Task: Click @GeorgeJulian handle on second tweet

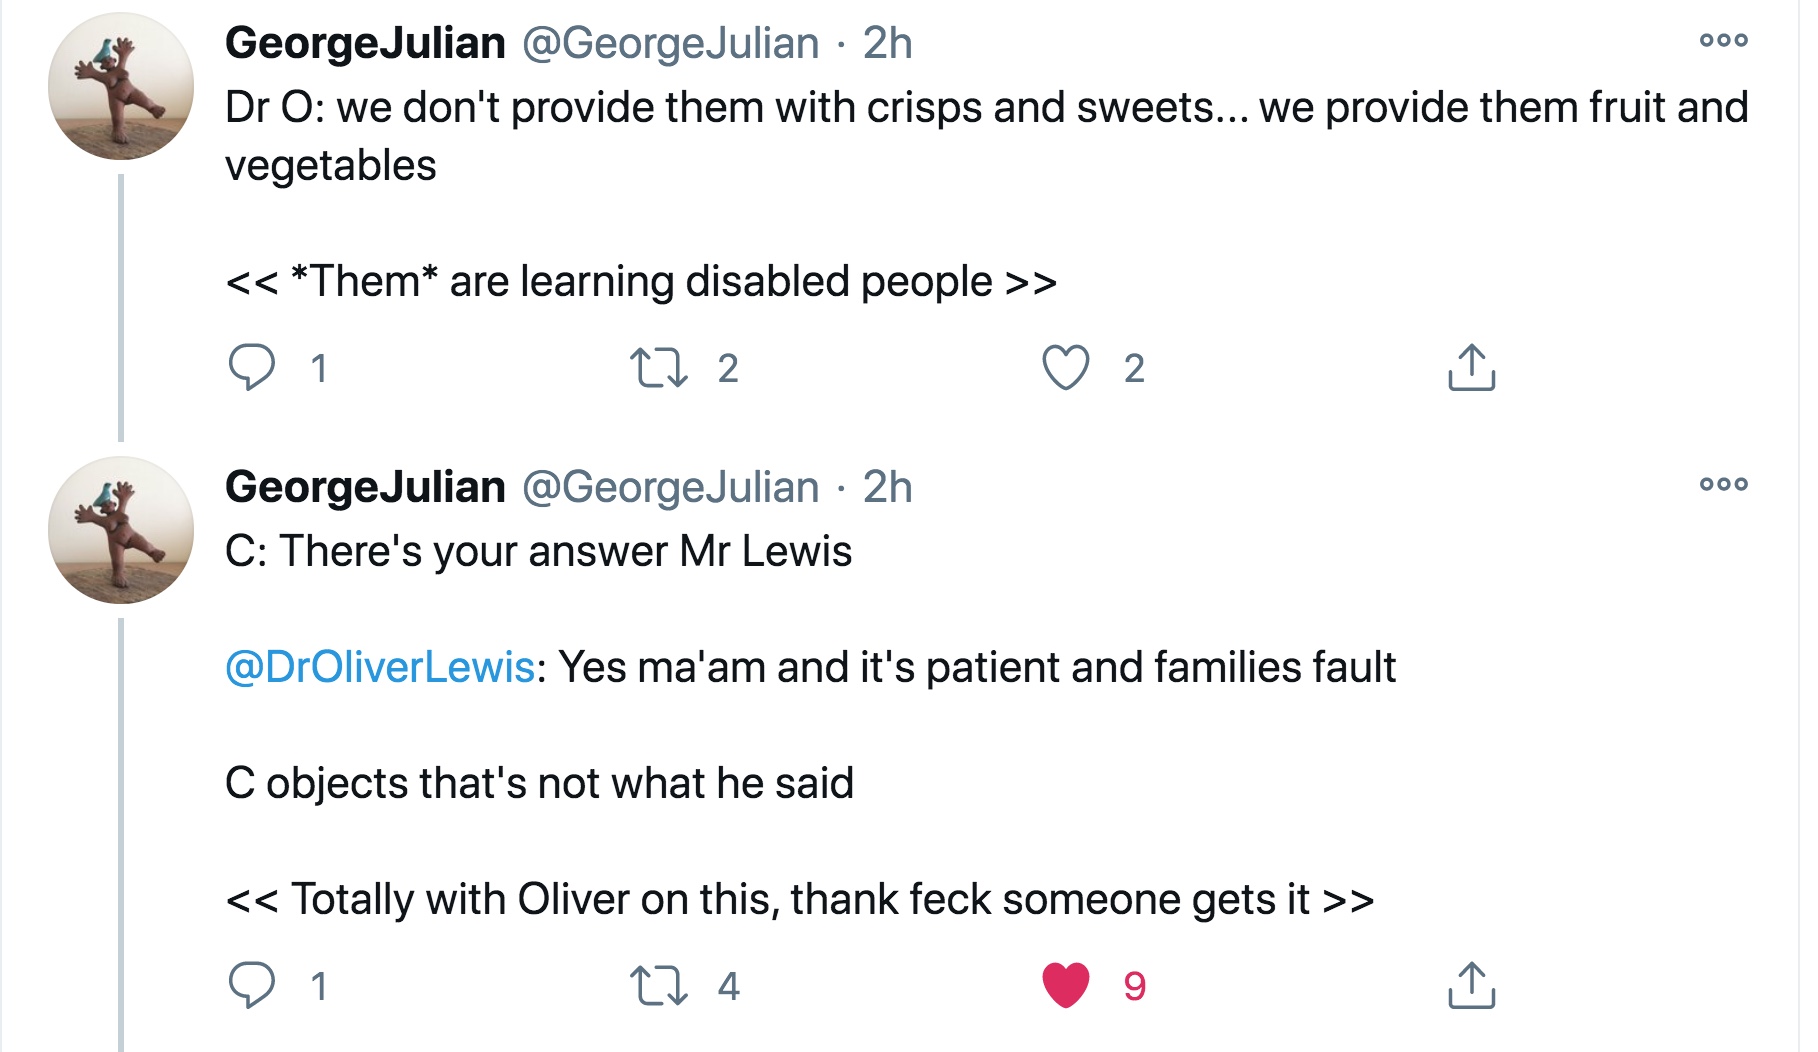Action: pyautogui.click(x=670, y=487)
